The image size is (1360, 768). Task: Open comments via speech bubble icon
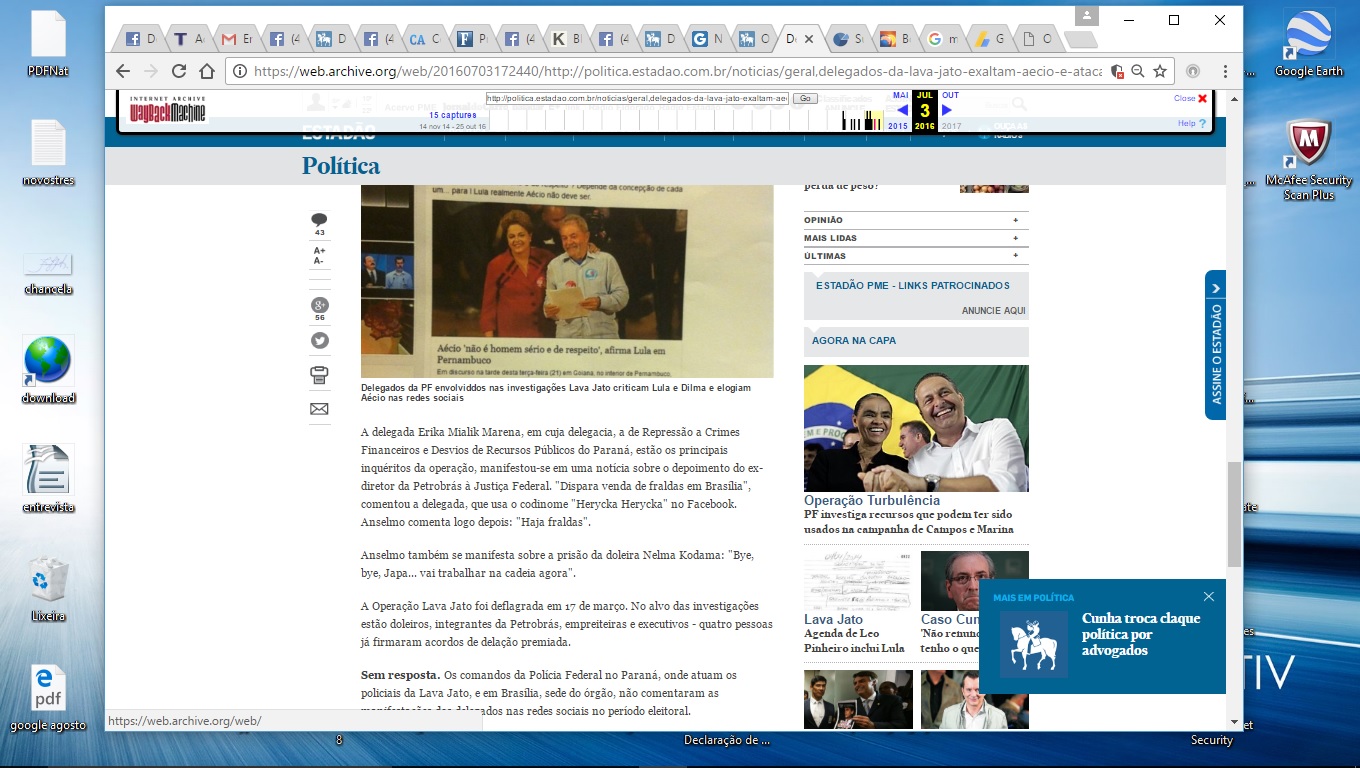319,220
